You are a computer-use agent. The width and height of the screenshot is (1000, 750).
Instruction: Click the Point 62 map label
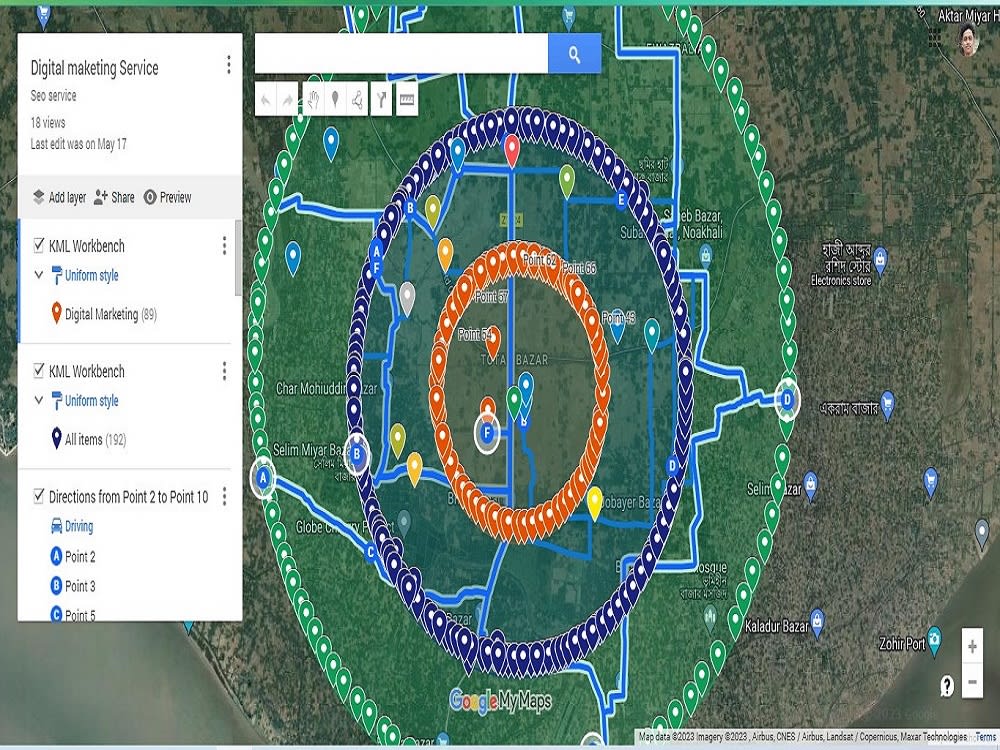click(x=540, y=260)
